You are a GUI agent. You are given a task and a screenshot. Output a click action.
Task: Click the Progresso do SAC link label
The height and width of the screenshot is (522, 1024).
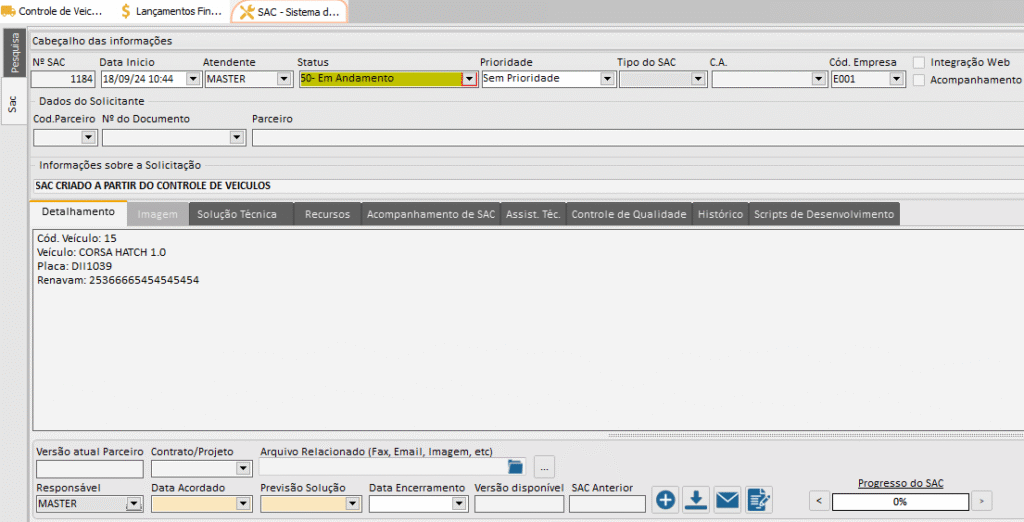tap(901, 483)
